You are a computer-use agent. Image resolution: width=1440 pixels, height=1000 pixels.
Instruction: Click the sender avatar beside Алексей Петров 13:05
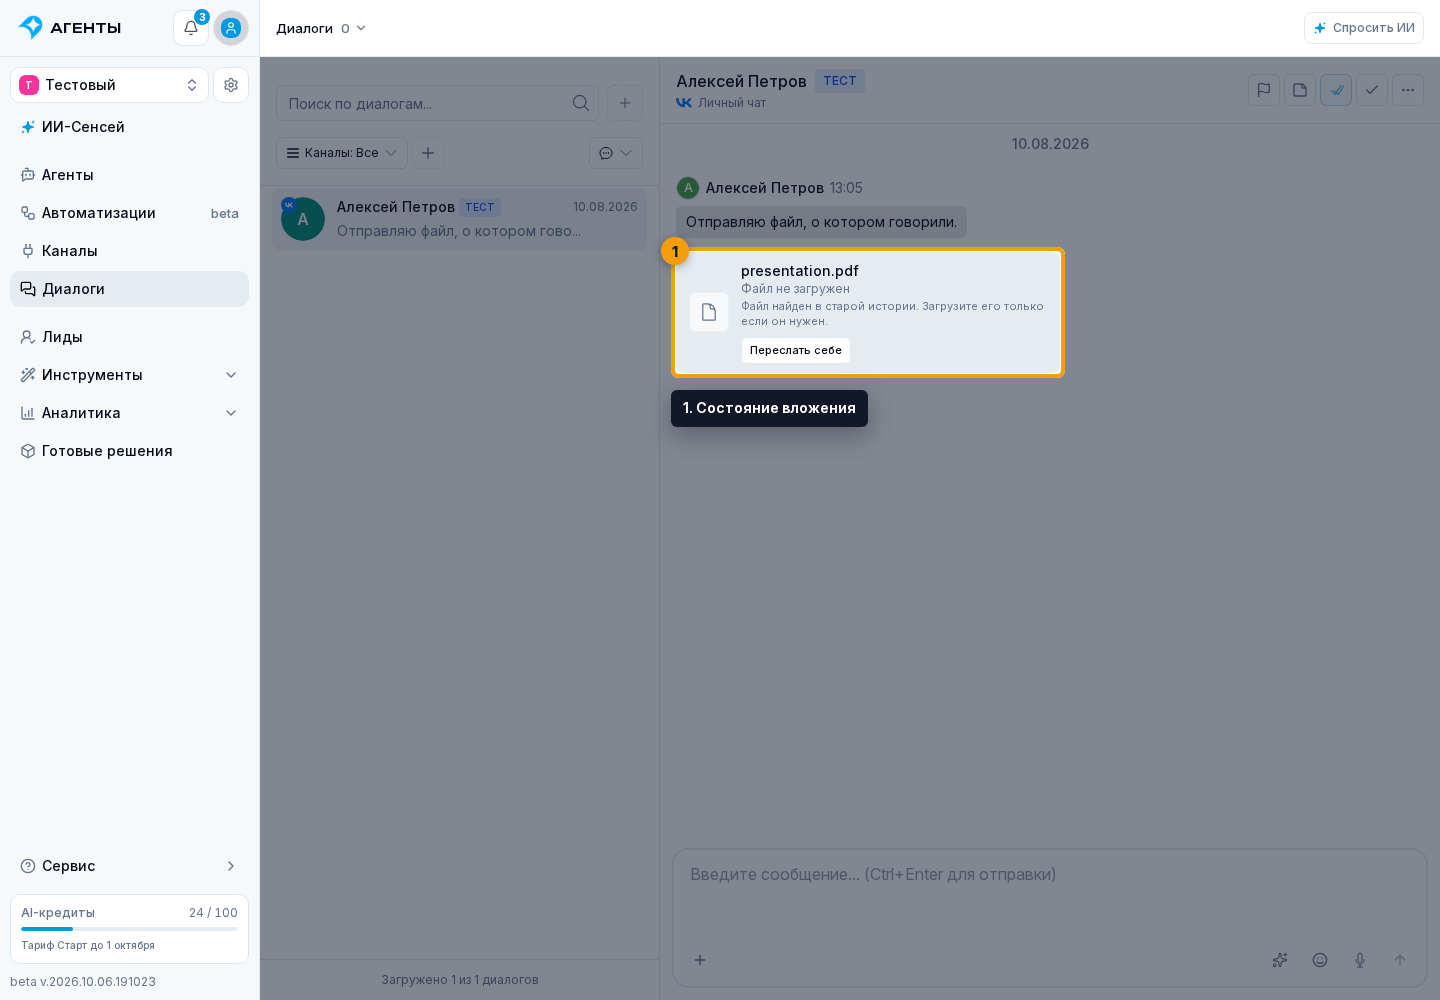pyautogui.click(x=688, y=188)
